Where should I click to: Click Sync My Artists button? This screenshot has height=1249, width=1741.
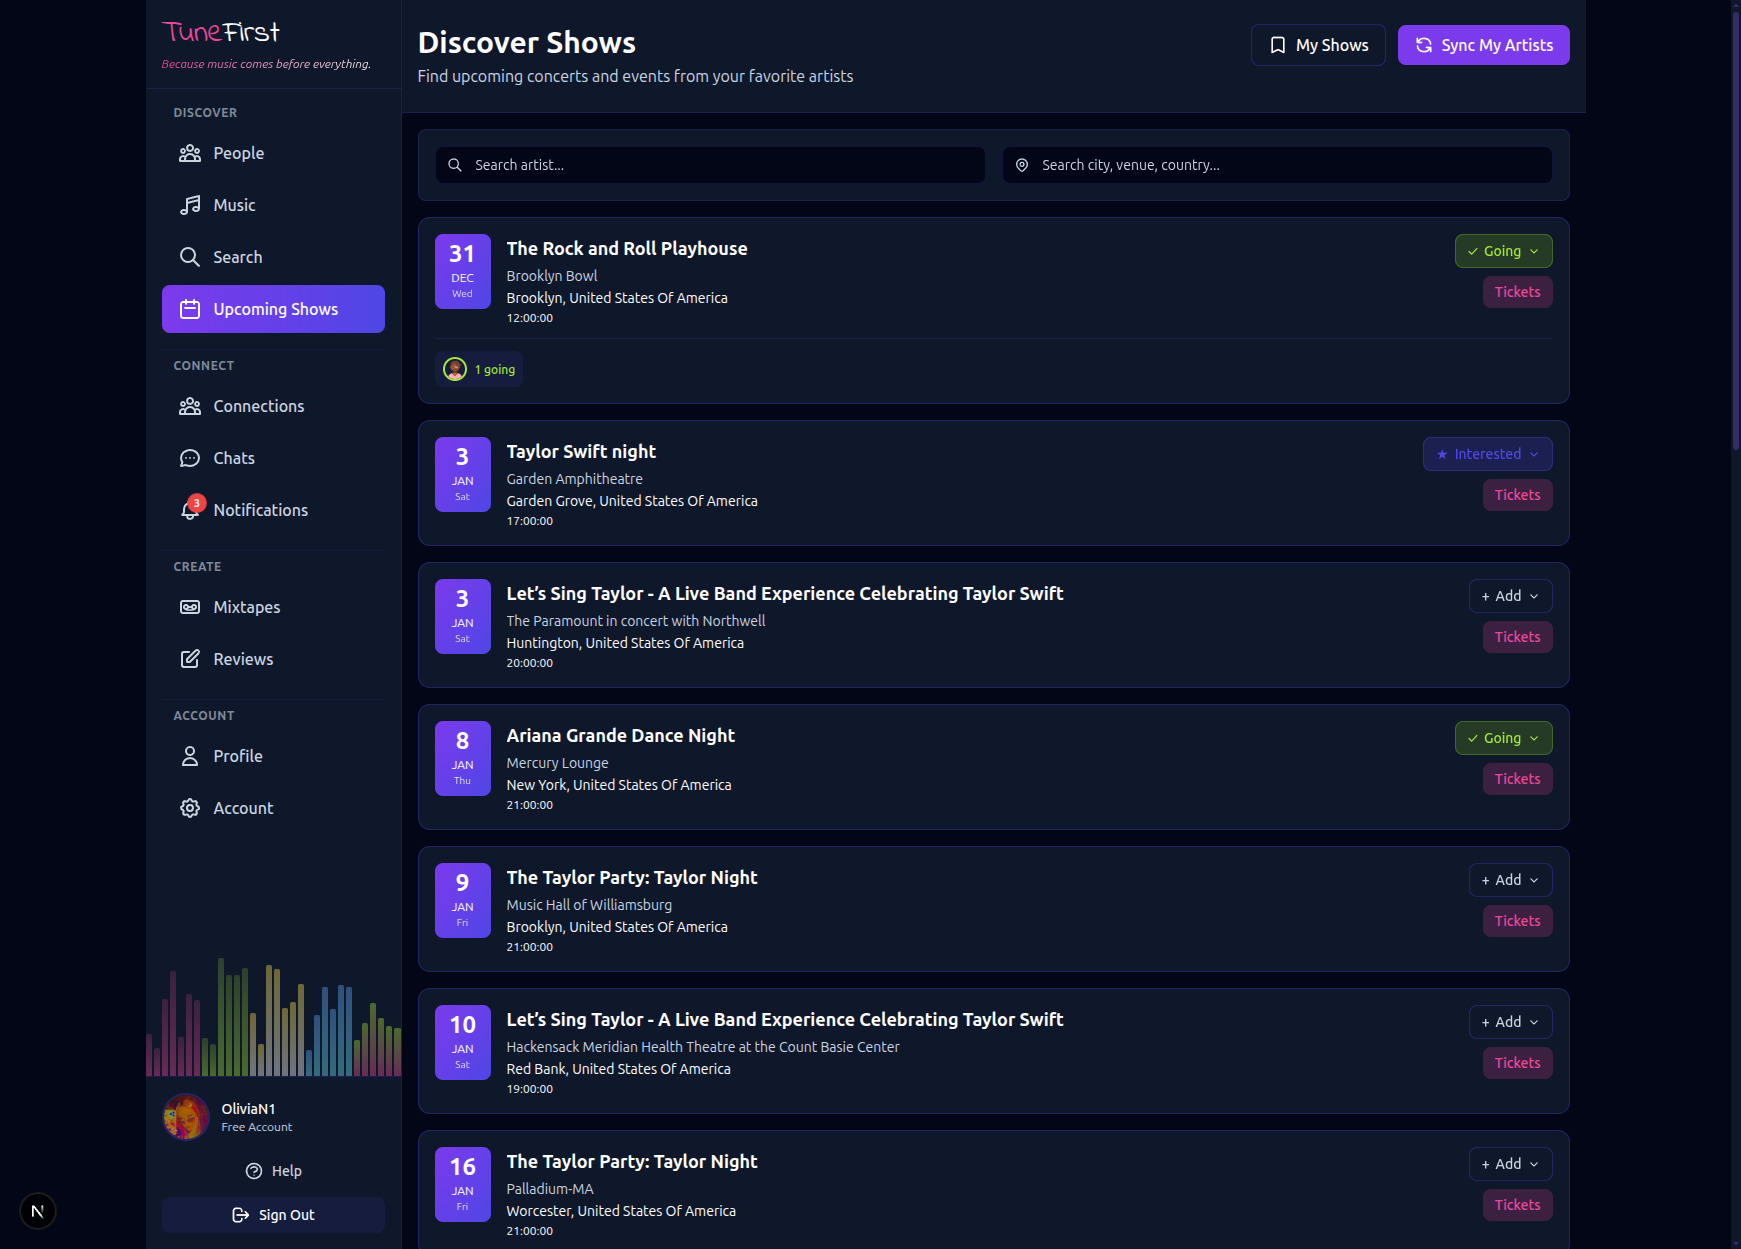pos(1483,44)
